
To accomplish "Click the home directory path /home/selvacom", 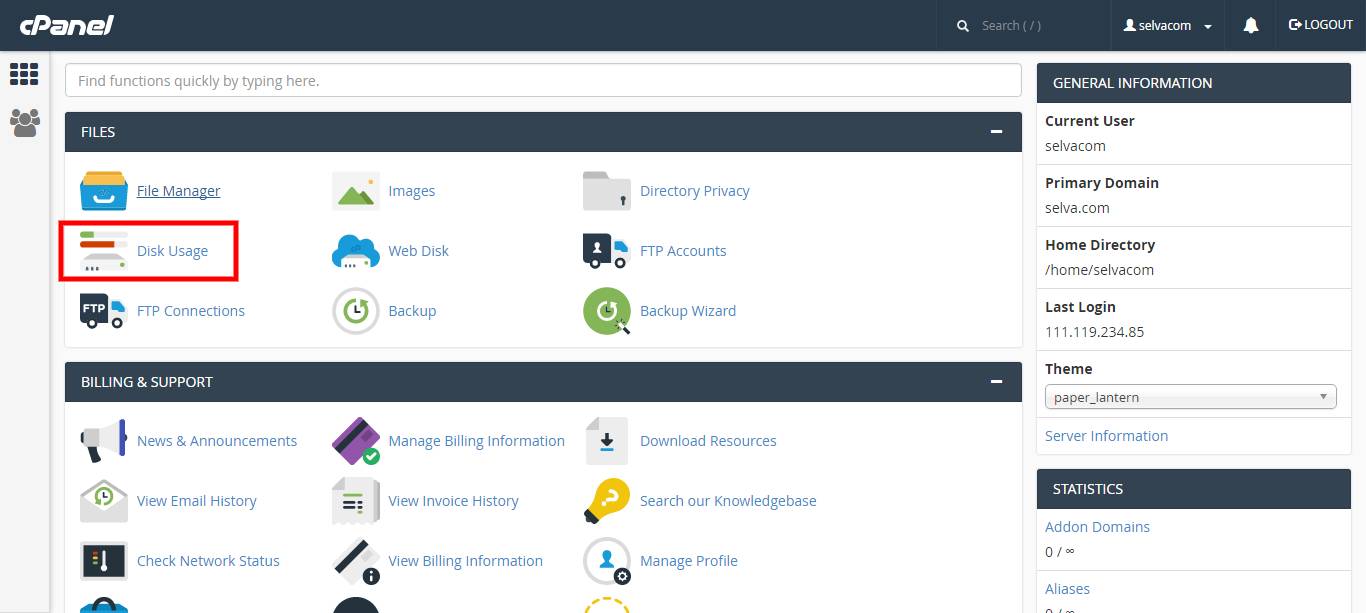I will [1100, 270].
